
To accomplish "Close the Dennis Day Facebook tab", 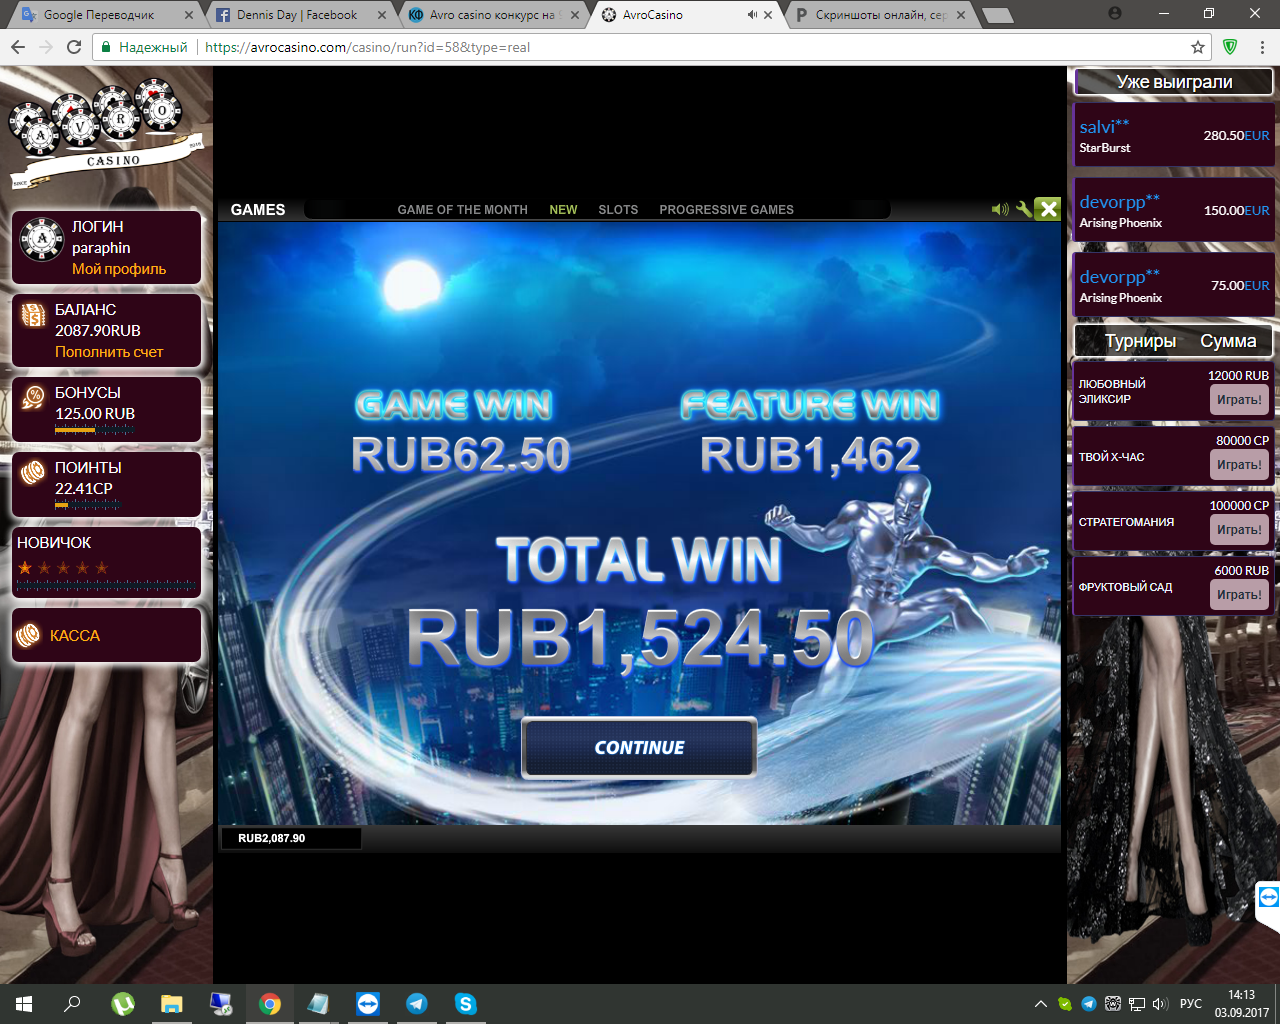I will pyautogui.click(x=382, y=15).
